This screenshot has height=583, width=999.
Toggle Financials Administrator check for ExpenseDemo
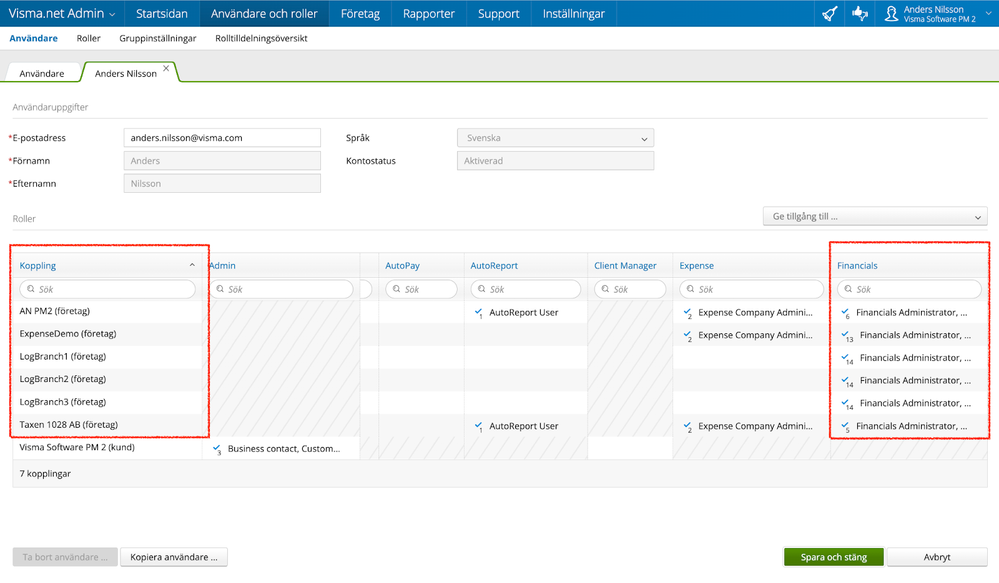[847, 335]
